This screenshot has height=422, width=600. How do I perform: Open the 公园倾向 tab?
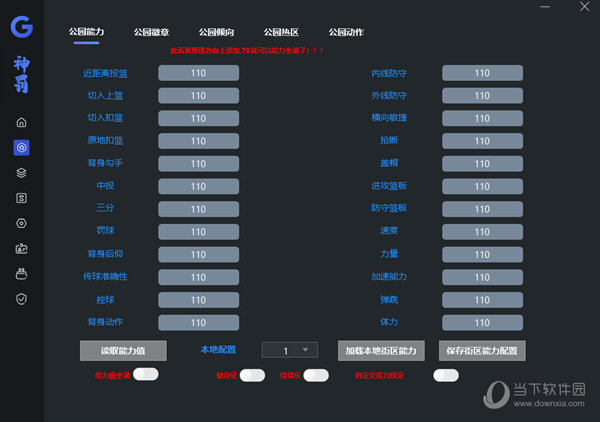point(216,32)
